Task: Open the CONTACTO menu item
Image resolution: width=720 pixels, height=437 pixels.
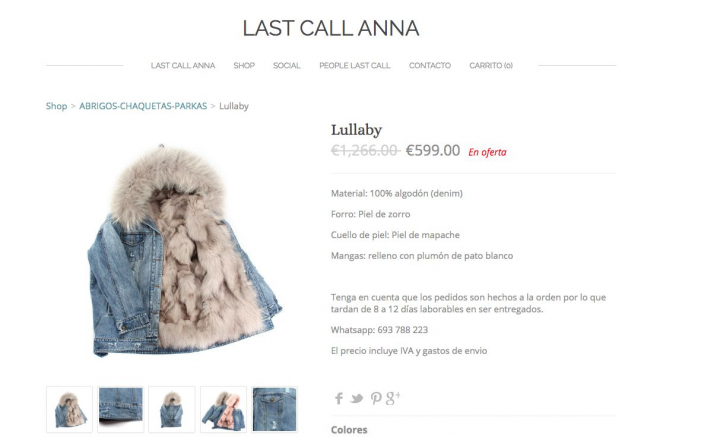Action: (x=430, y=66)
